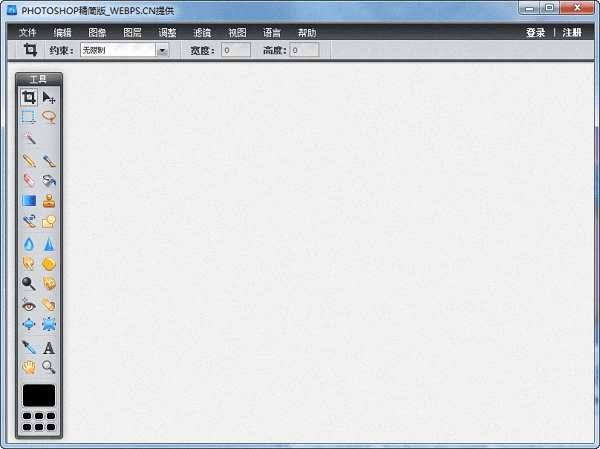
Task: Select the rectangular Marquee tool
Action: (29, 117)
